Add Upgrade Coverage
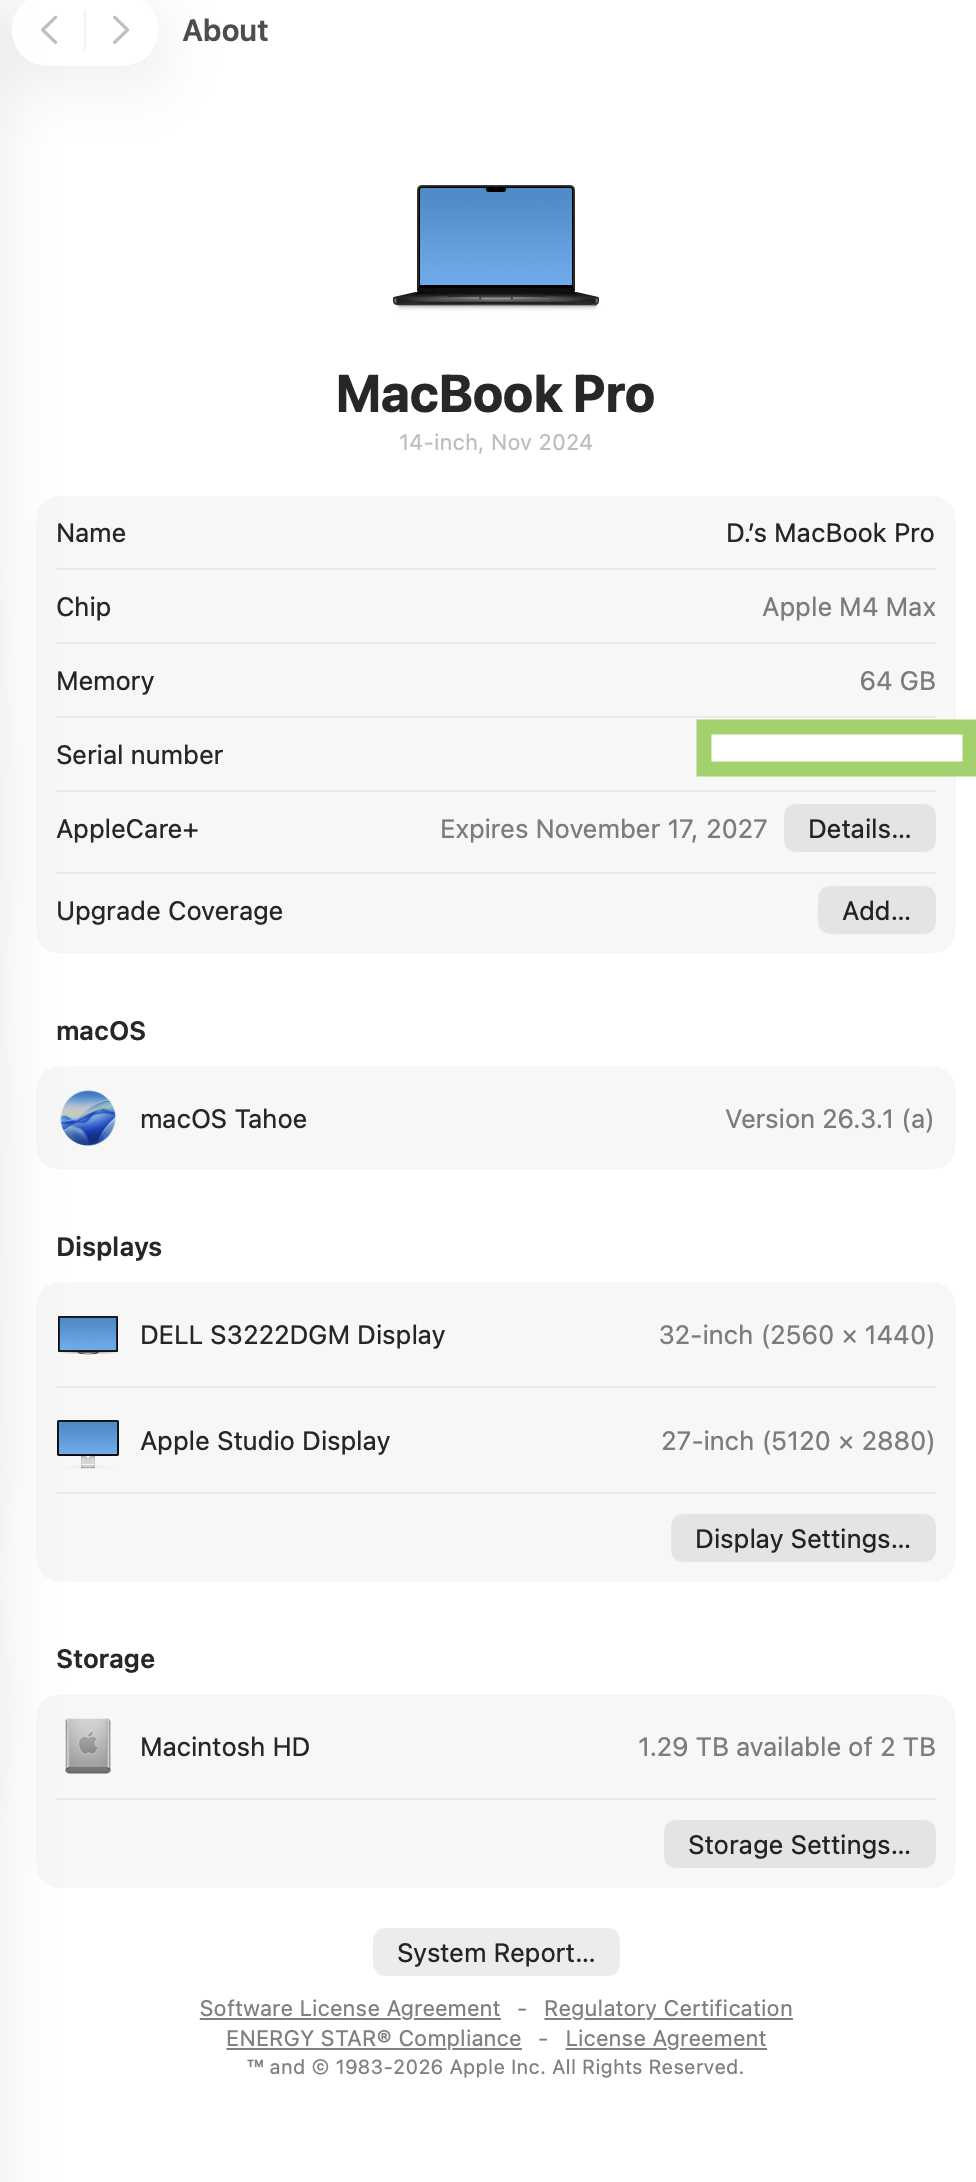976x2182 pixels. coord(876,911)
